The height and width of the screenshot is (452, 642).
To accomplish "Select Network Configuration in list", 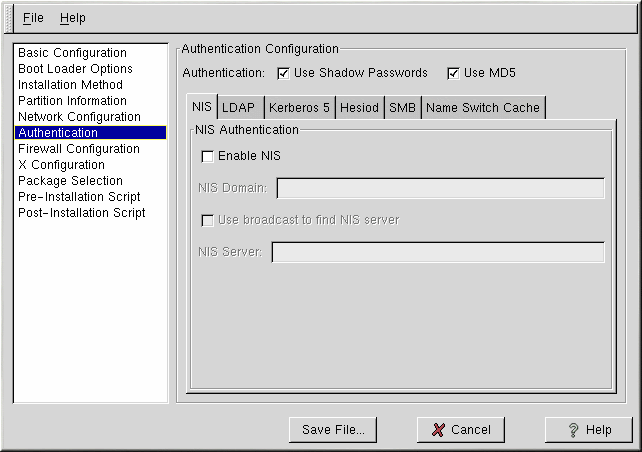I will (79, 117).
